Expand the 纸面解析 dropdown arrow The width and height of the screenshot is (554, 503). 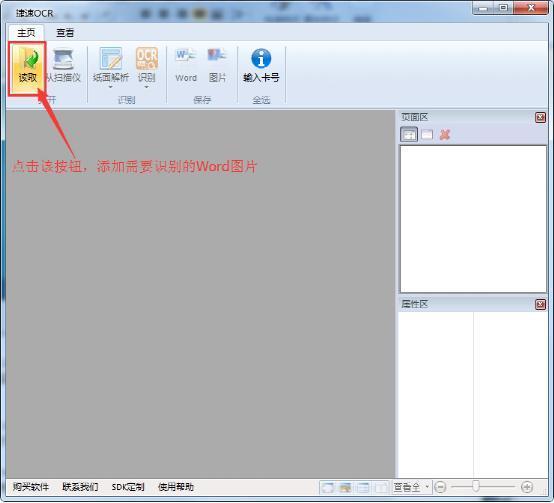[x=111, y=87]
